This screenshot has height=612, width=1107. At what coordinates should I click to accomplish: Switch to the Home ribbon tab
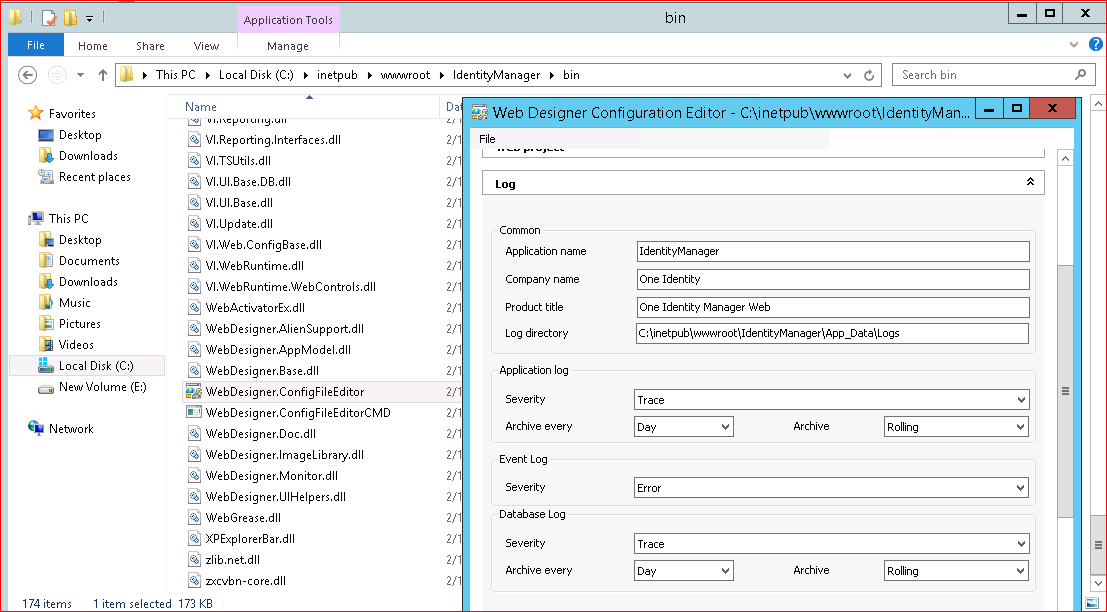(92, 46)
